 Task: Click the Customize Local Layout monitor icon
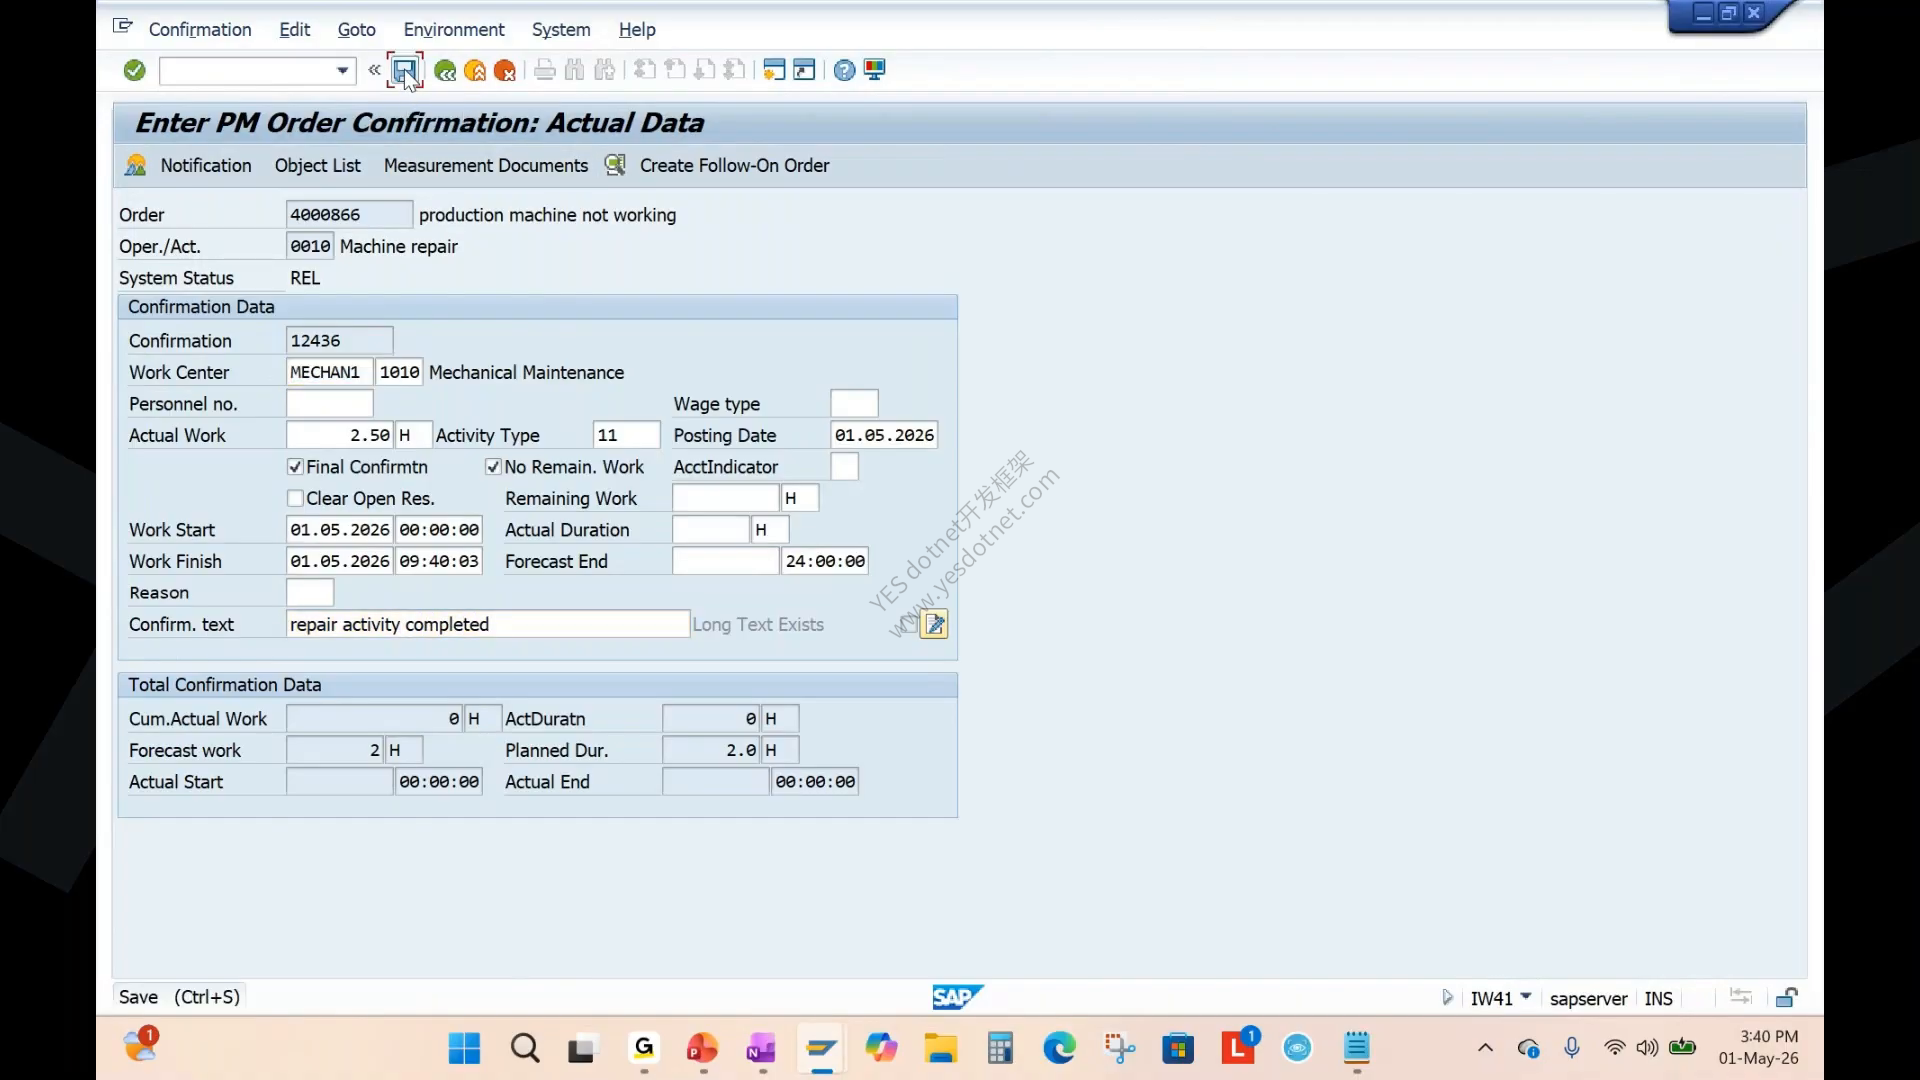pyautogui.click(x=875, y=70)
